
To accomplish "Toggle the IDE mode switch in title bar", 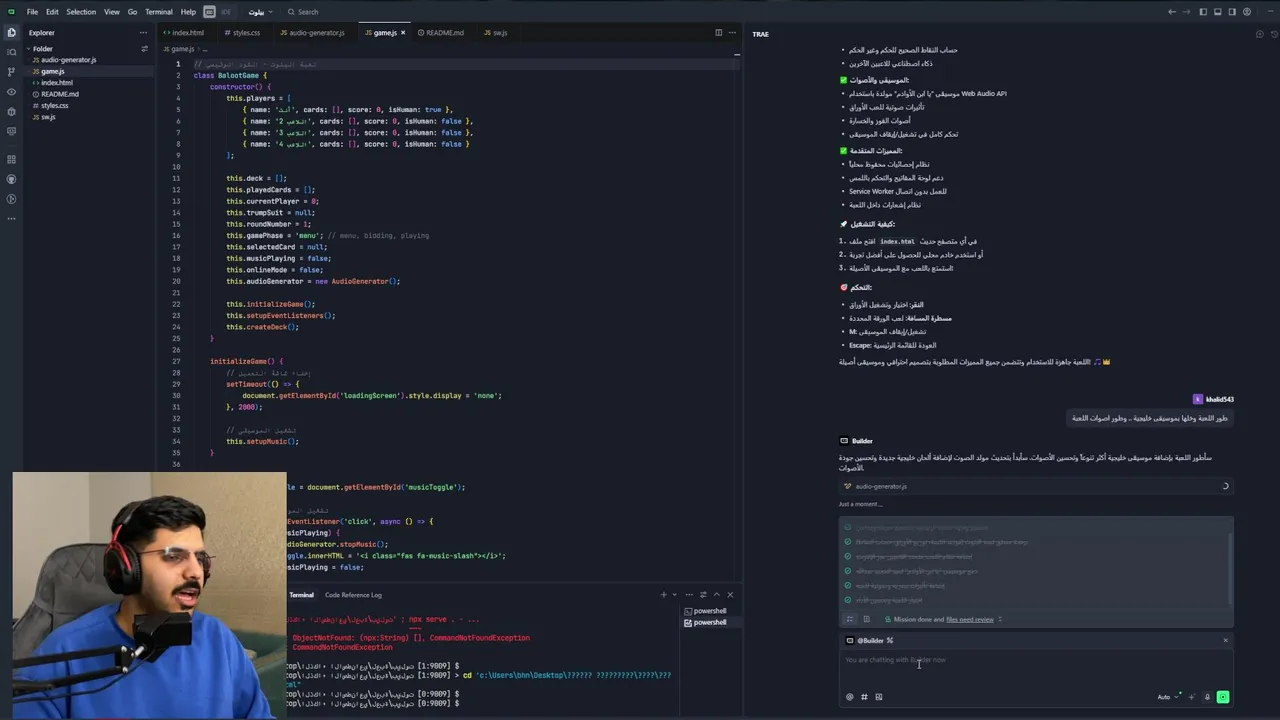I will pyautogui.click(x=216, y=12).
